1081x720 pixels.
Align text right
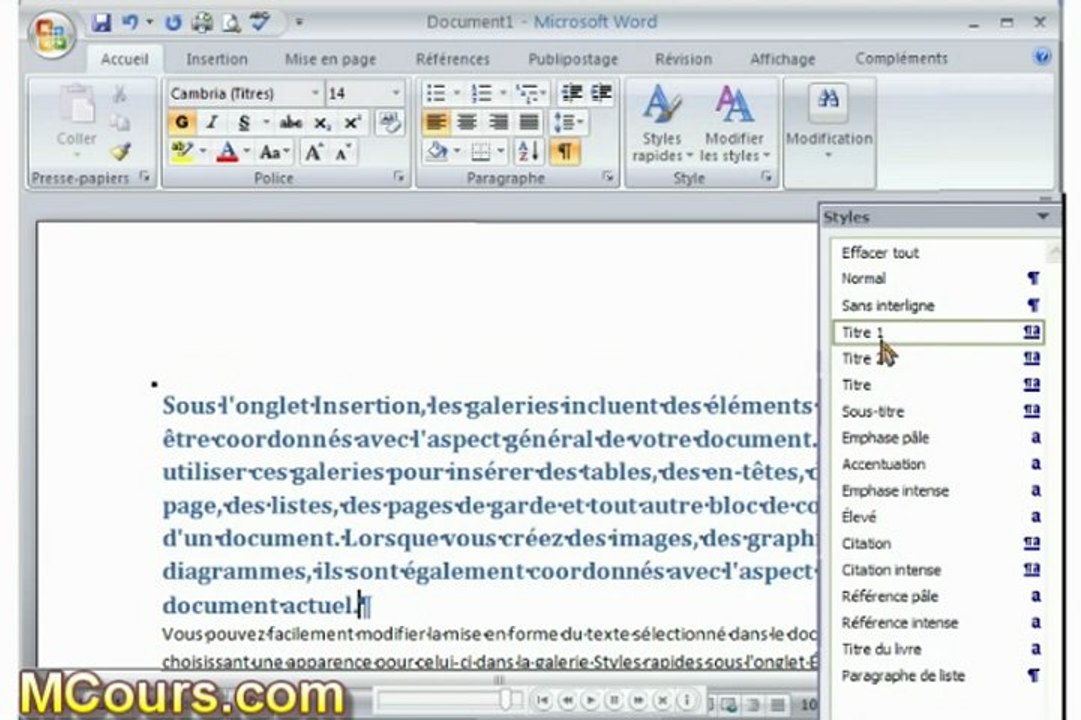point(498,123)
